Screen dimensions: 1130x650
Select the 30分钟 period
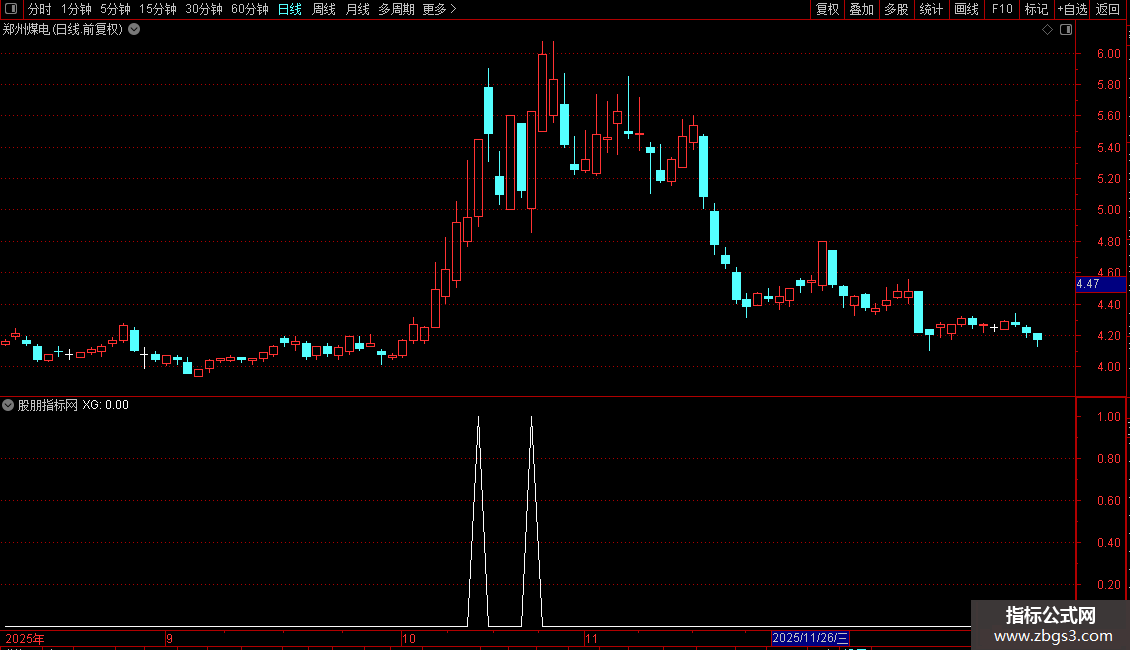tap(204, 9)
